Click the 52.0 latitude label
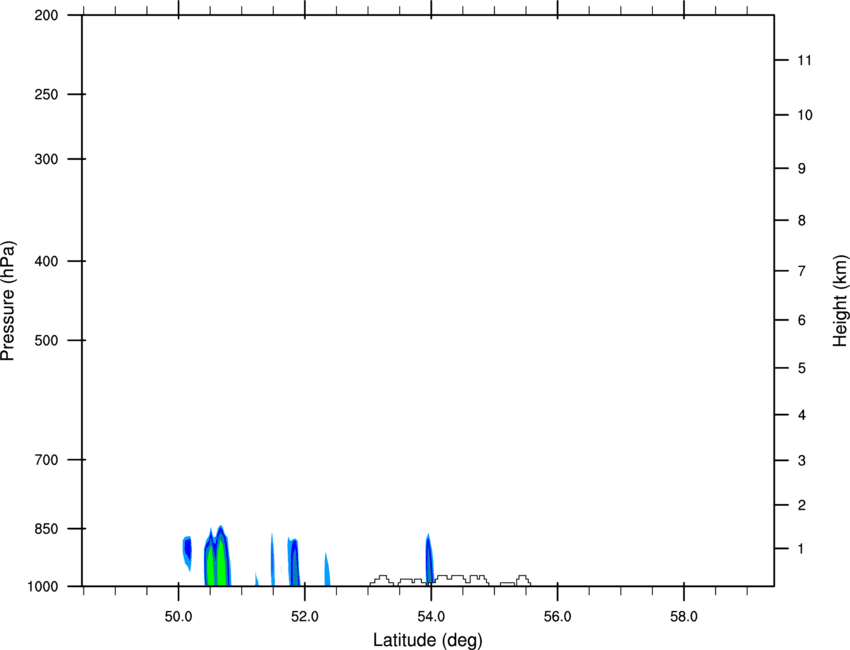The width and height of the screenshot is (850, 650). click(x=305, y=617)
